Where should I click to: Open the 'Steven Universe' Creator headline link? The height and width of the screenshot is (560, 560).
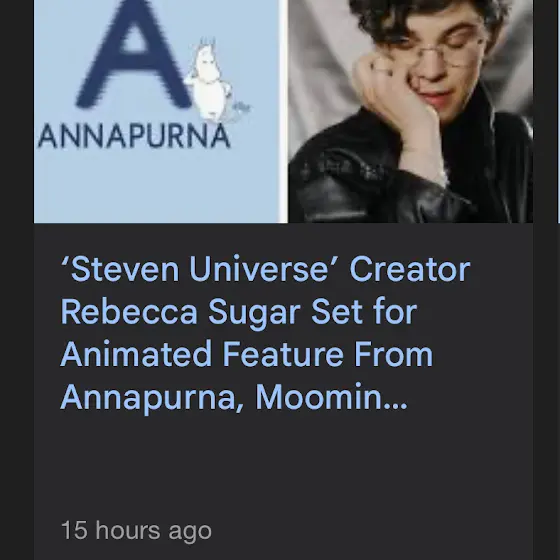click(265, 333)
